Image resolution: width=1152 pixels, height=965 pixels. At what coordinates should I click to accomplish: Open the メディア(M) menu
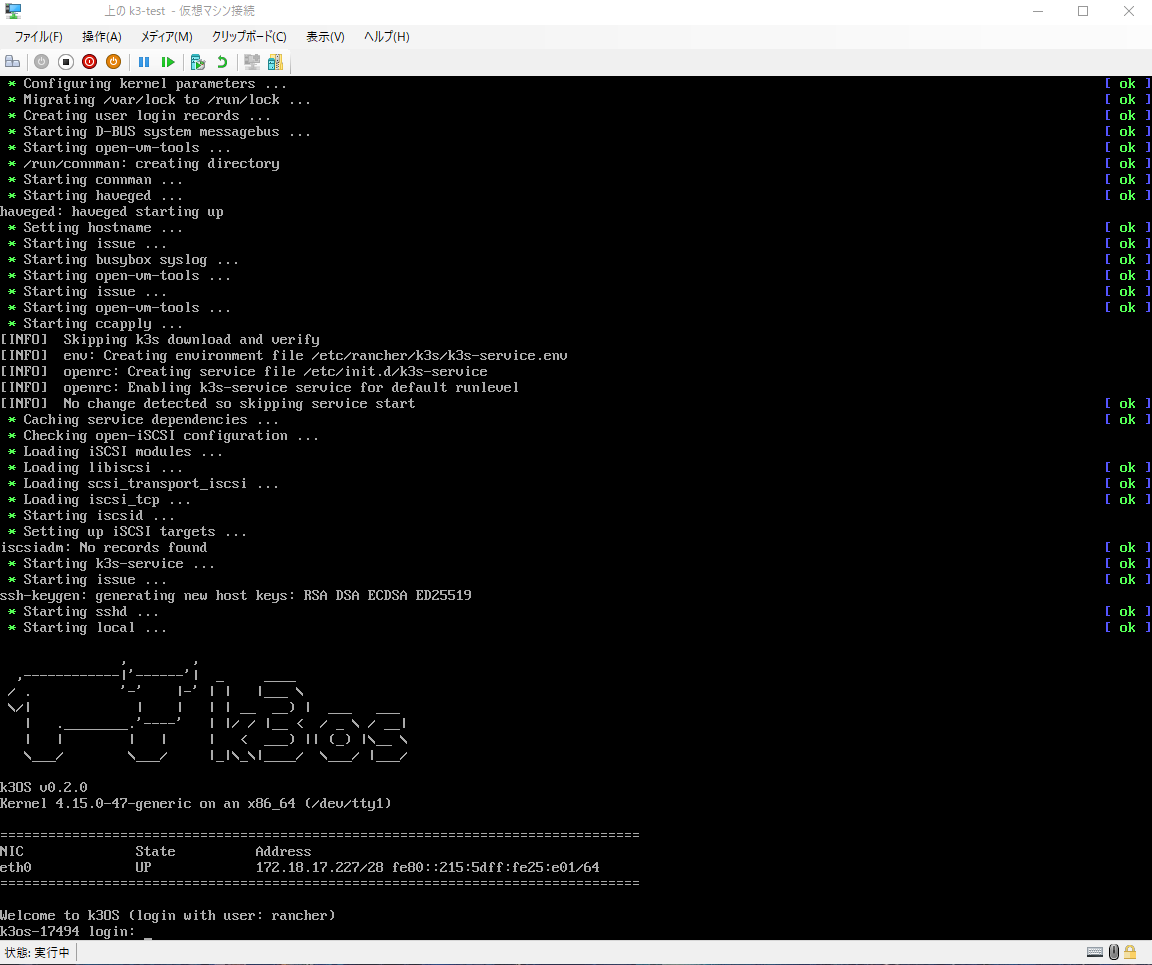coord(167,37)
